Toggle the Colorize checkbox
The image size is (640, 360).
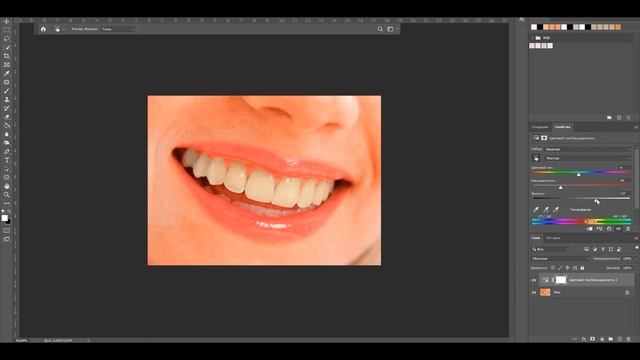[x=567, y=210]
